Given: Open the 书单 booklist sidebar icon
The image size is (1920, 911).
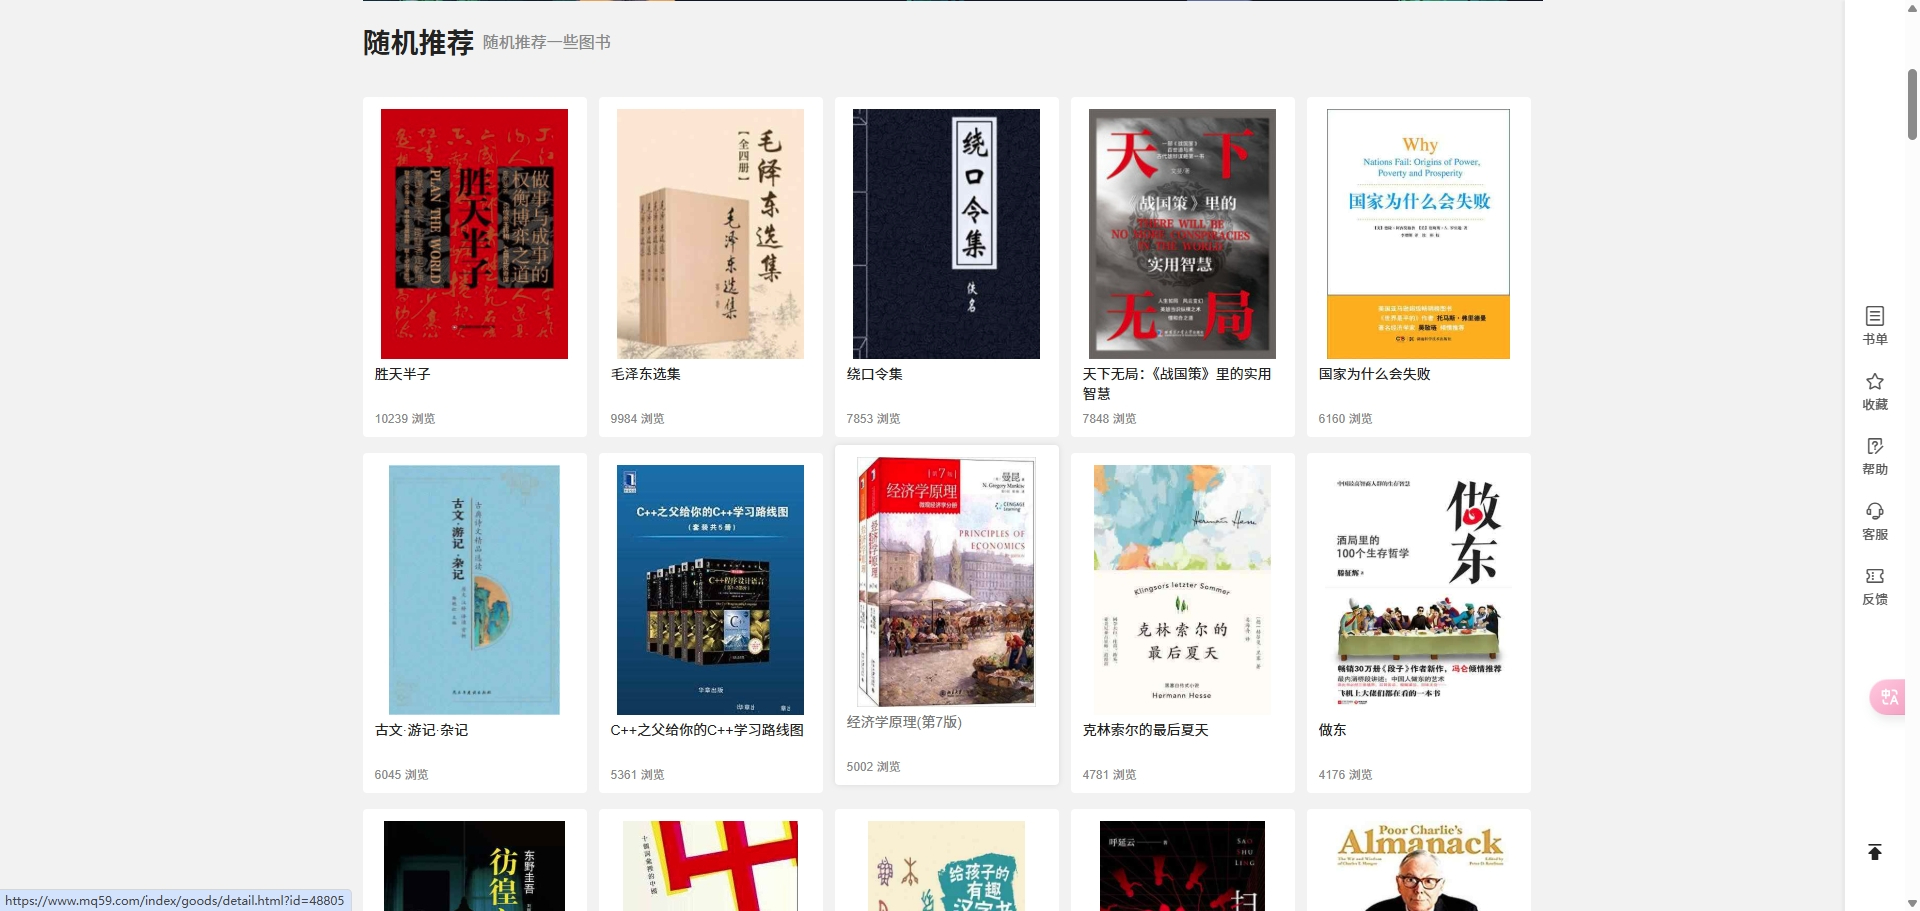Looking at the screenshot, I should (1875, 316).
